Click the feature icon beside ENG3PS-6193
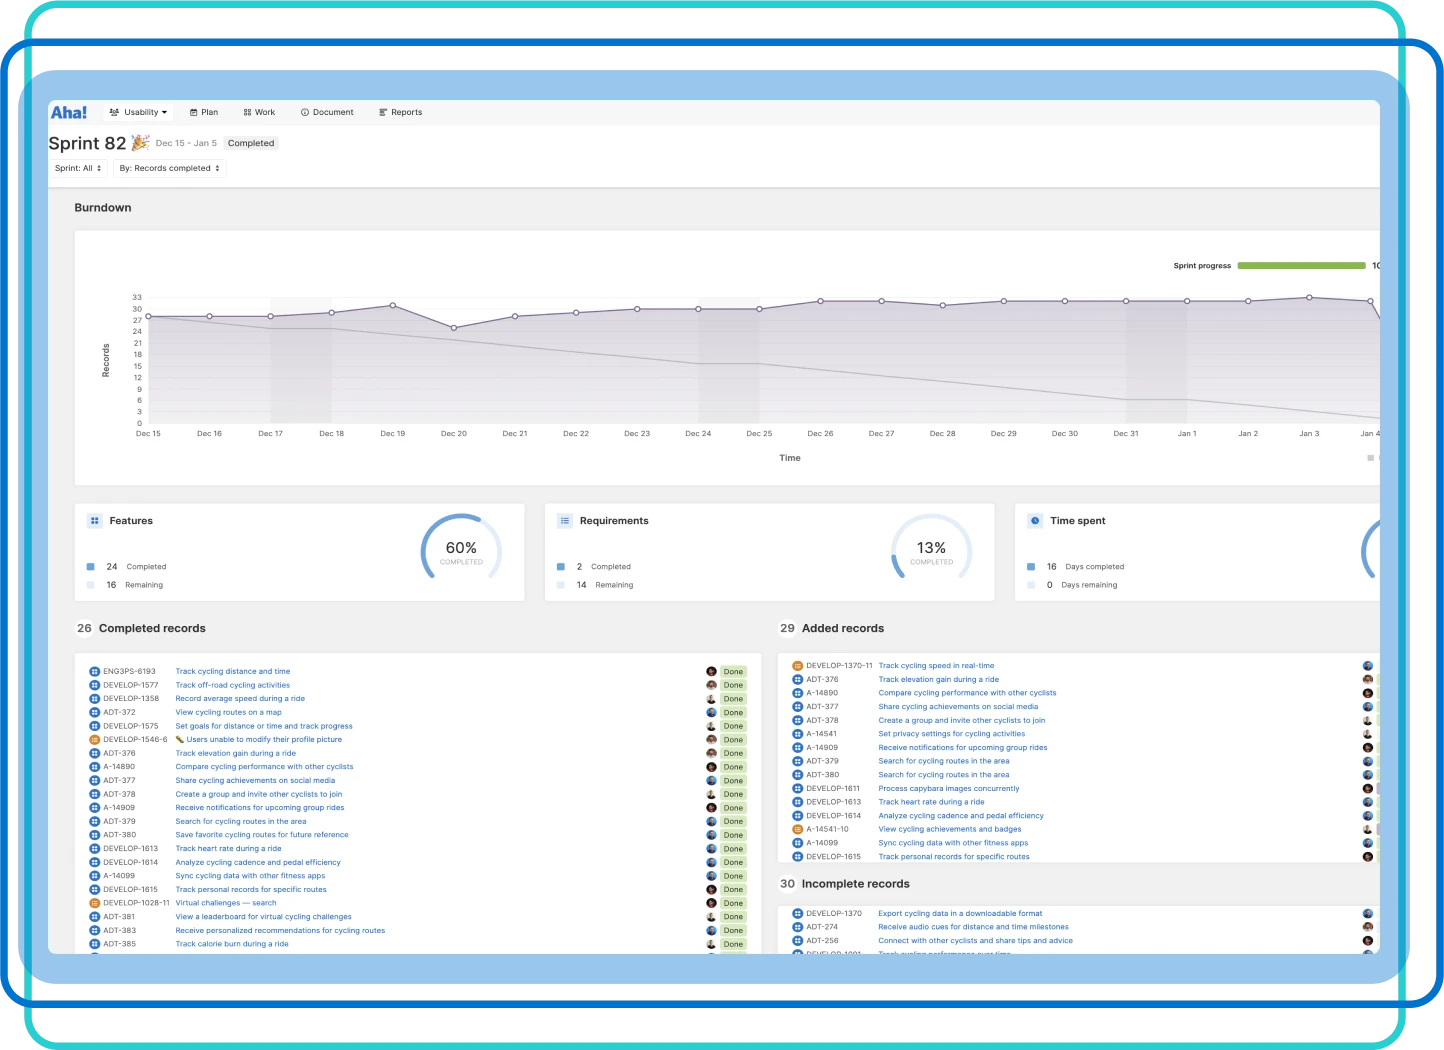Image resolution: width=1444 pixels, height=1050 pixels. [95, 672]
